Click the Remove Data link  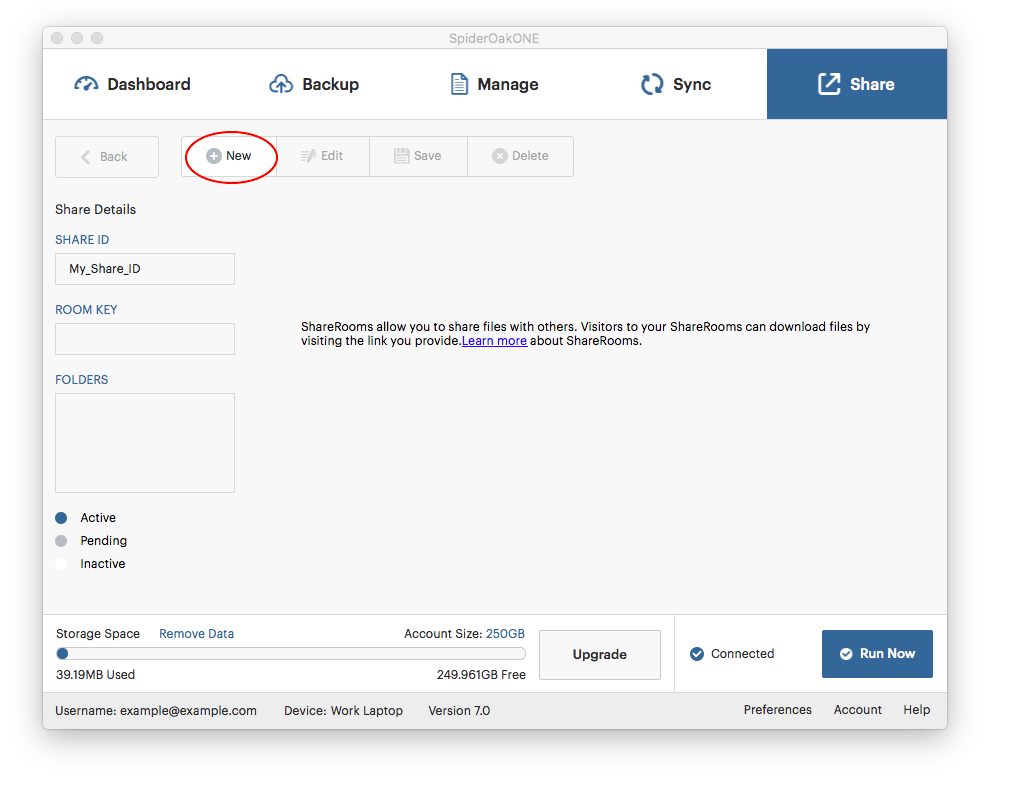[x=197, y=634]
